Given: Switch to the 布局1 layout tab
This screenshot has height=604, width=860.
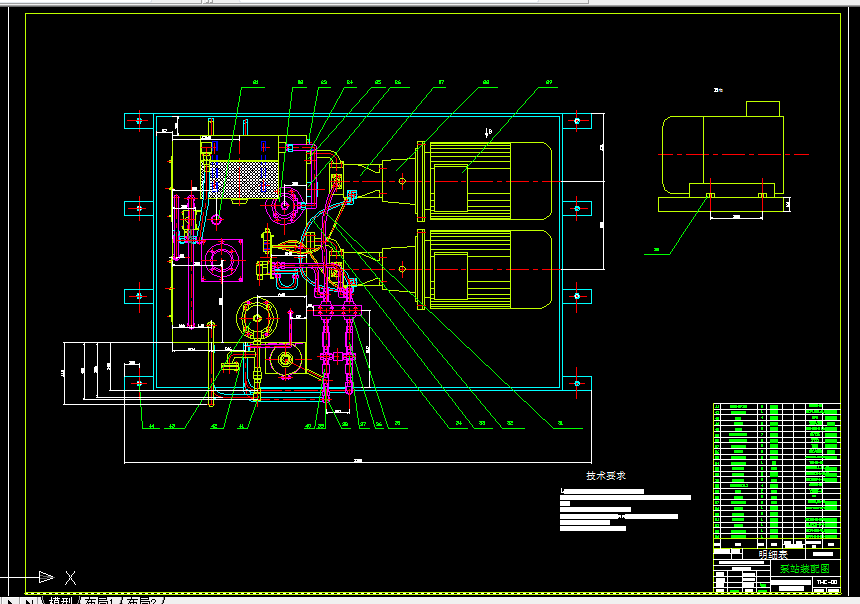Looking at the screenshot, I should point(99,601).
